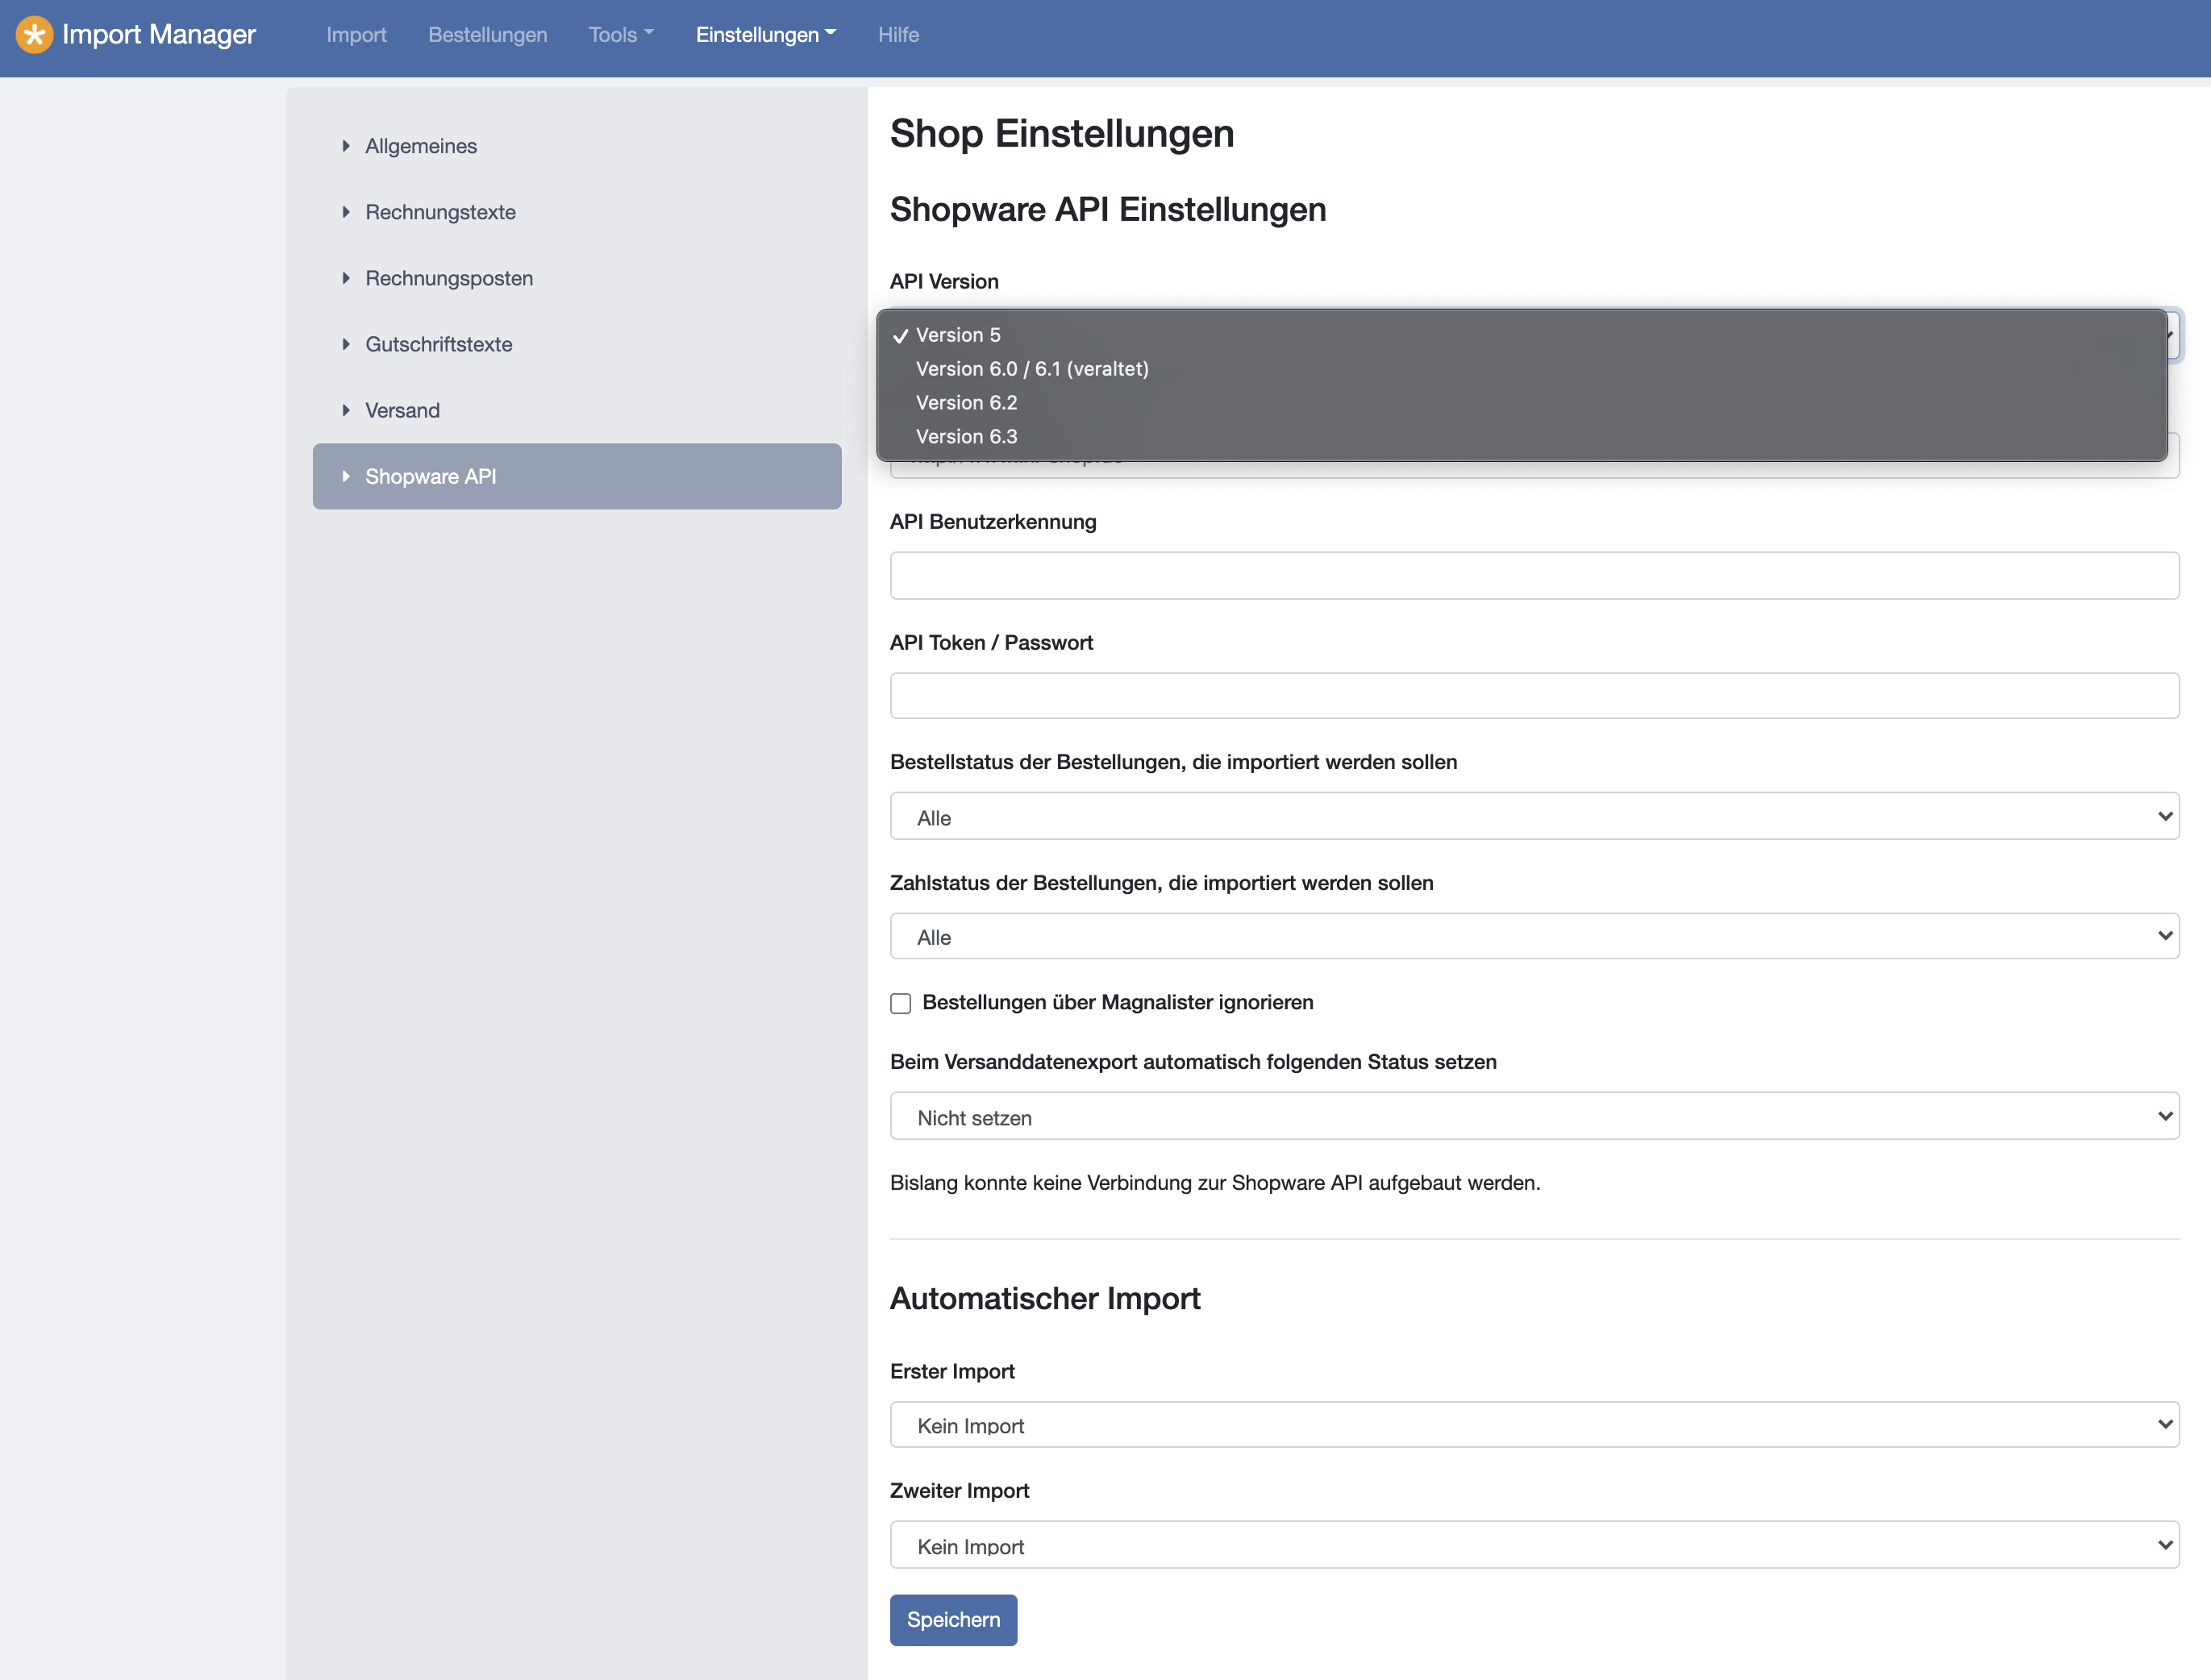The height and width of the screenshot is (1680, 2211).
Task: Click the Shopware API Einstellungen heading
Action: pyautogui.click(x=1108, y=210)
